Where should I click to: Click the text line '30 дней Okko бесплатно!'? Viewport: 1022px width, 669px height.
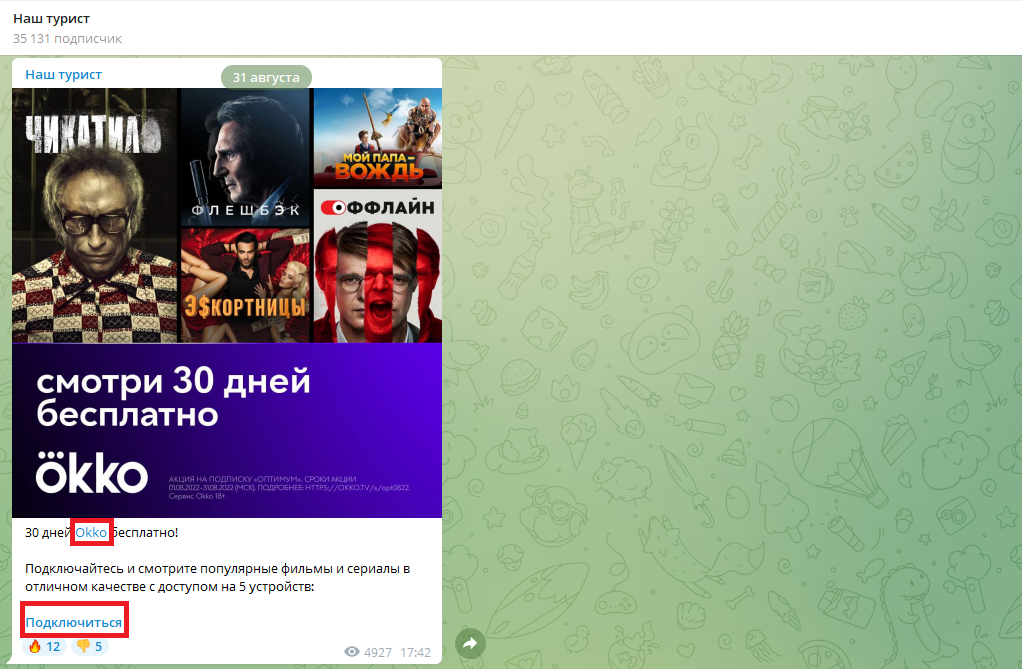102,533
